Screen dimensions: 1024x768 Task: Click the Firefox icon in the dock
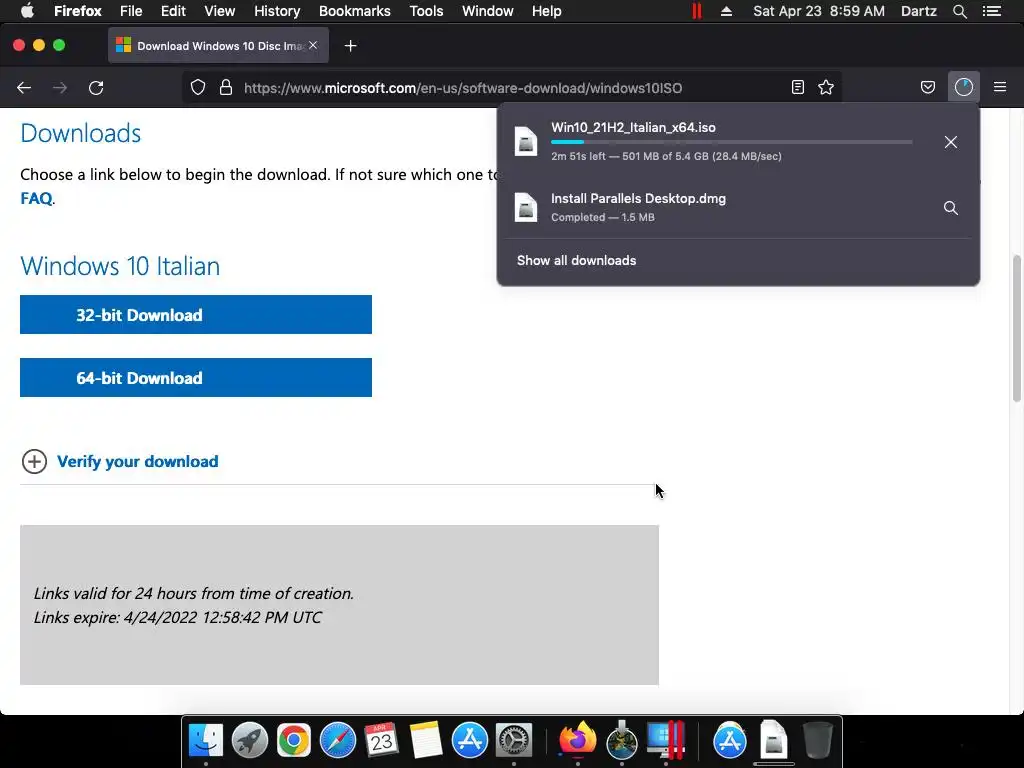[577, 741]
